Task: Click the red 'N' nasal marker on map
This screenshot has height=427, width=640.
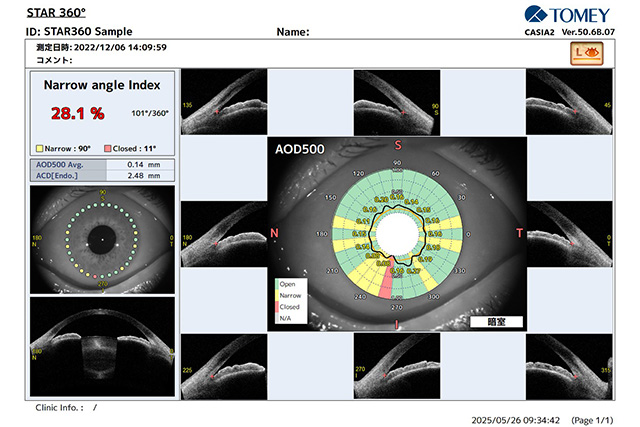Action: point(275,233)
